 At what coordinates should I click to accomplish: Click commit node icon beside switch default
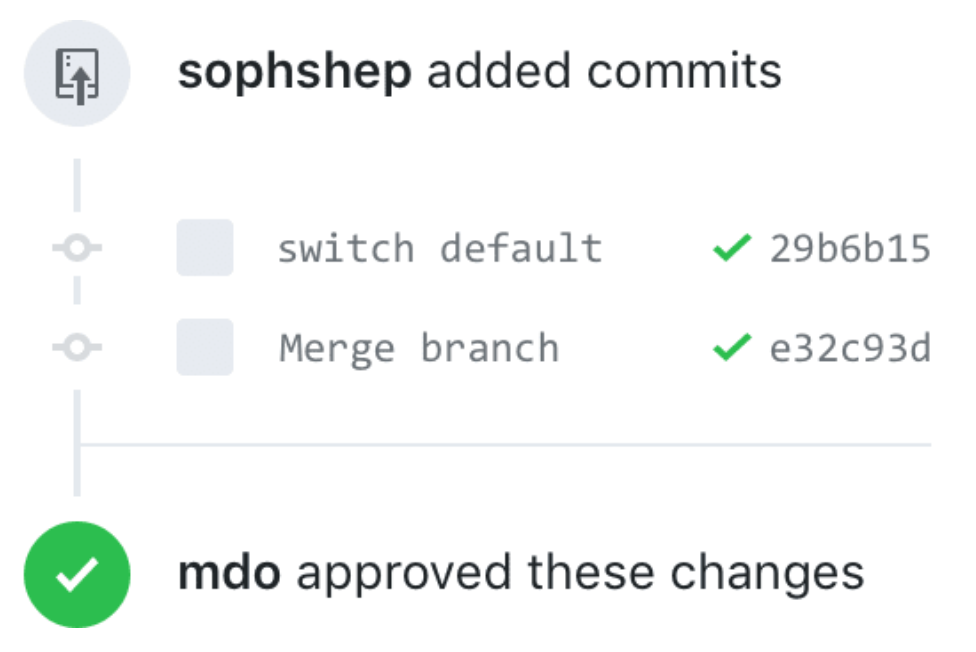coord(77,247)
